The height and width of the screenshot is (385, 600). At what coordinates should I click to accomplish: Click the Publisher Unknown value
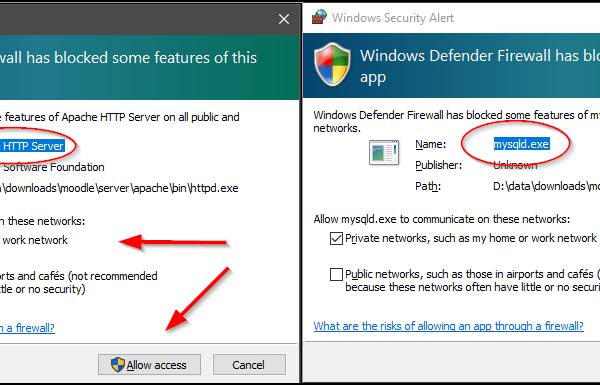coord(515,165)
